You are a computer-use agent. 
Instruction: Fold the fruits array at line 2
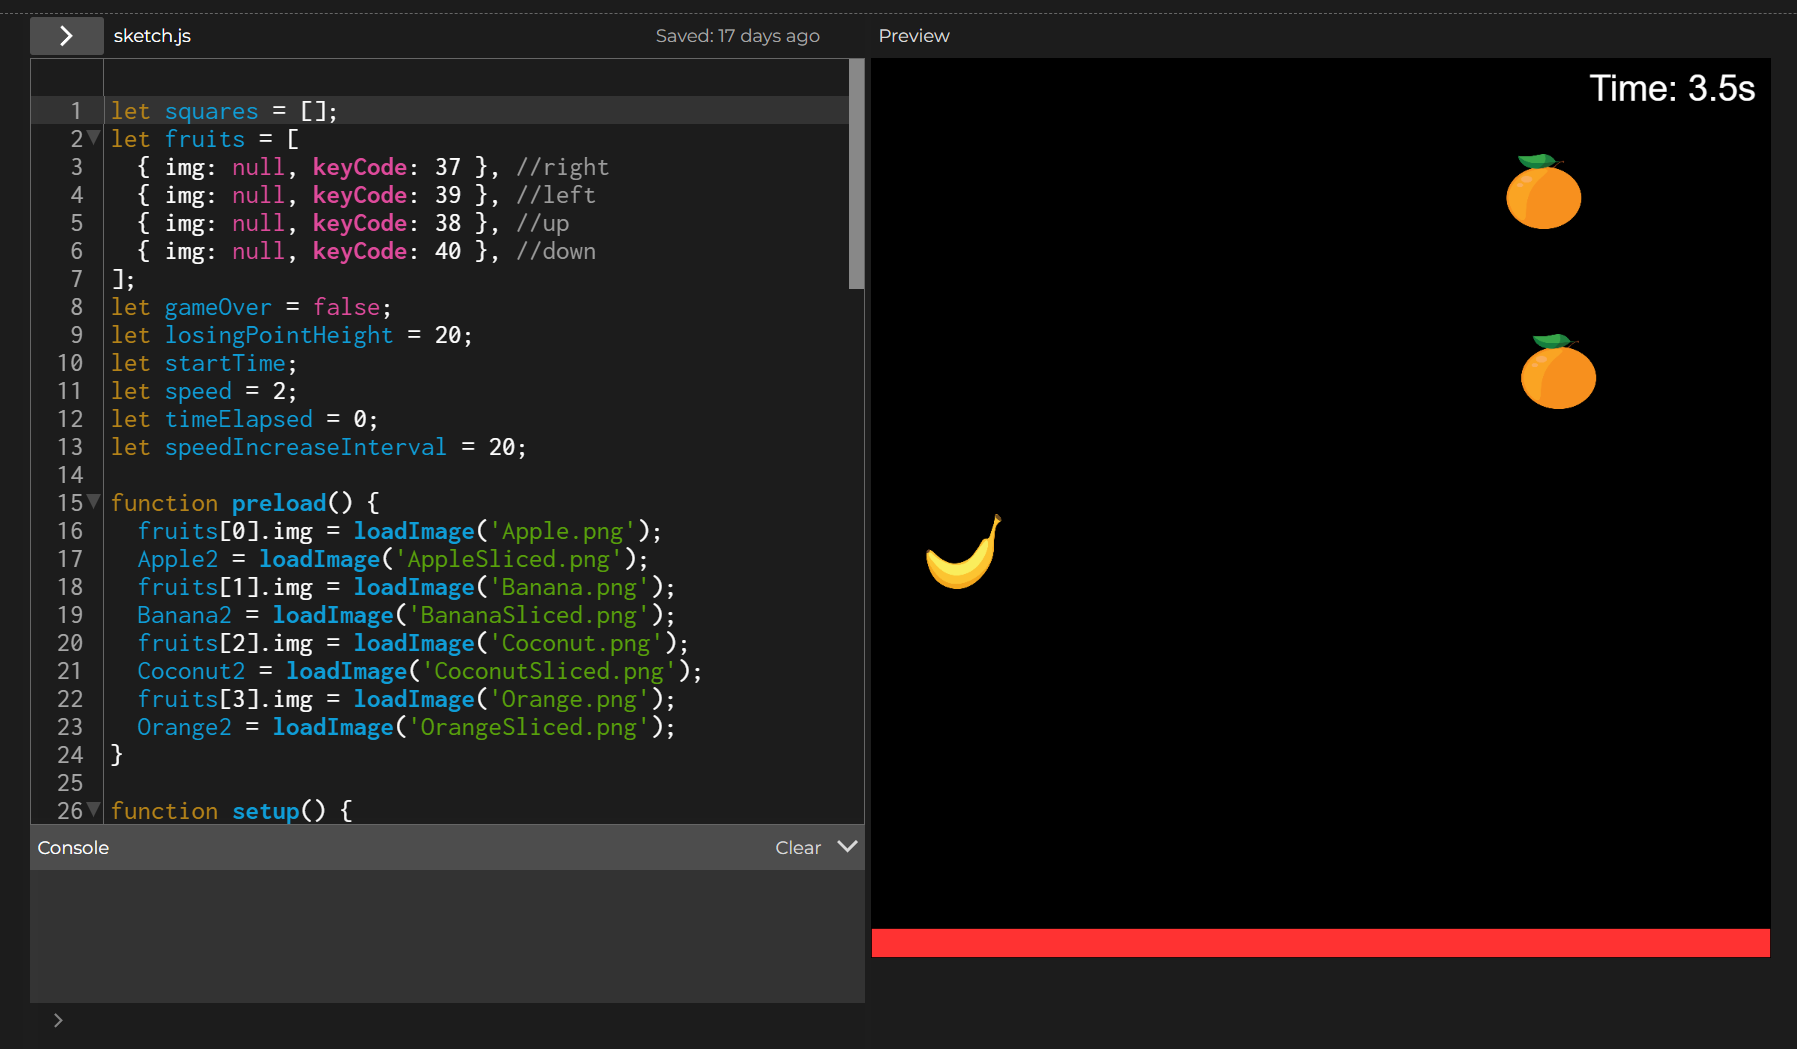pos(94,138)
